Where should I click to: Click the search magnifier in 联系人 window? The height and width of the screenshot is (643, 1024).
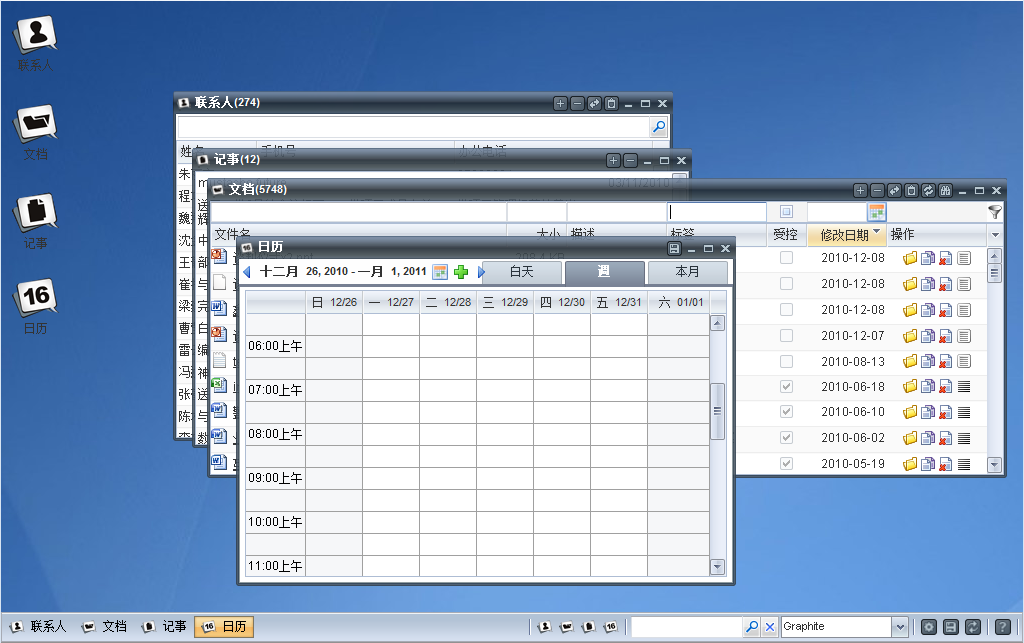click(659, 126)
